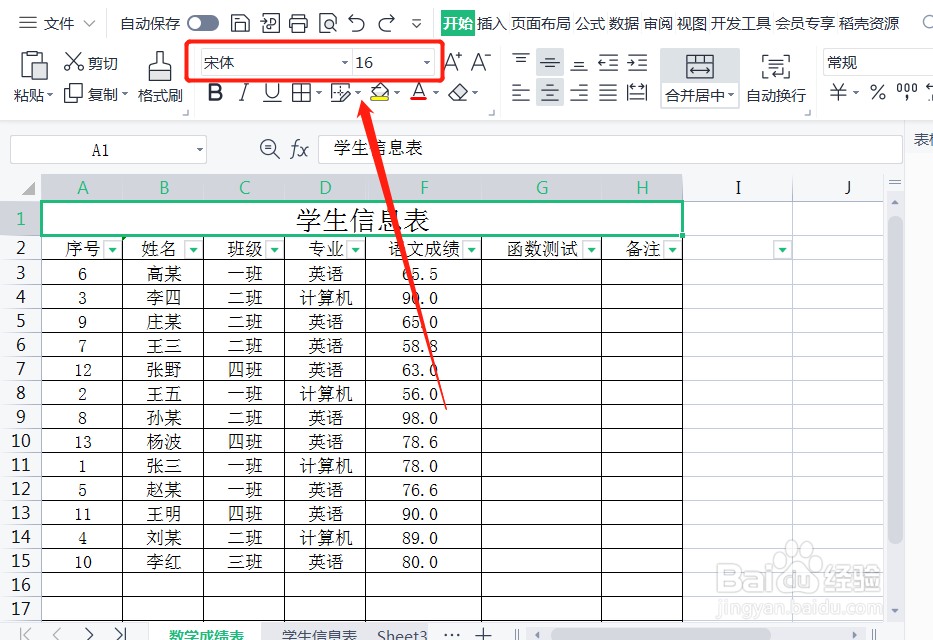Open the 文件 menu
The height and width of the screenshot is (640, 933).
[x=58, y=22]
